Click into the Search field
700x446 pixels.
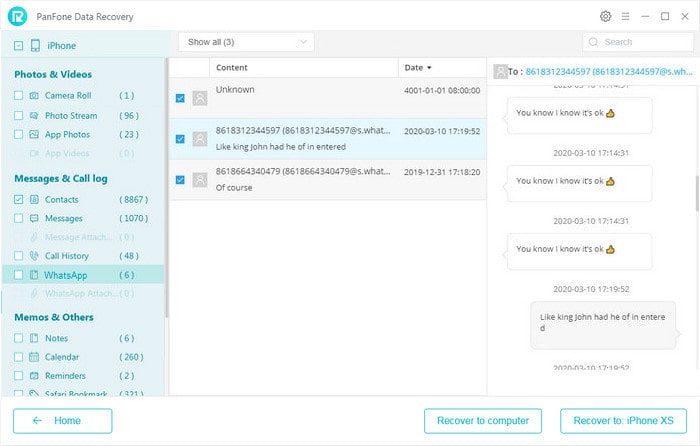pos(638,42)
